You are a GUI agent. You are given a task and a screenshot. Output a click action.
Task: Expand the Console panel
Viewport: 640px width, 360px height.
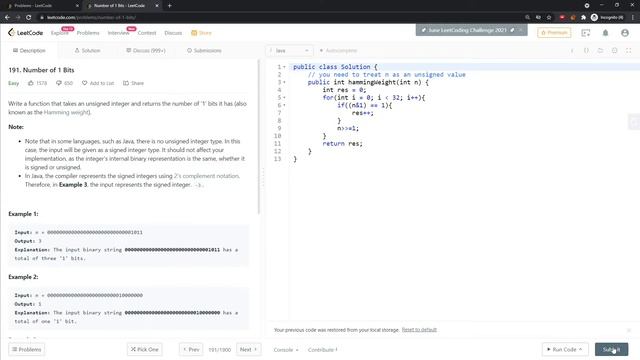point(286,350)
